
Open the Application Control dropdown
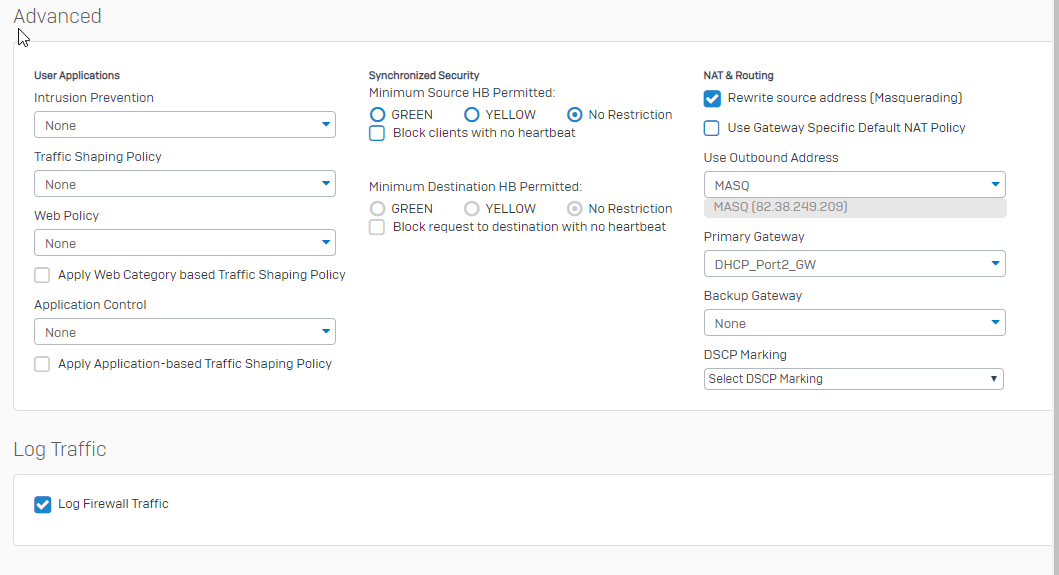[184, 332]
